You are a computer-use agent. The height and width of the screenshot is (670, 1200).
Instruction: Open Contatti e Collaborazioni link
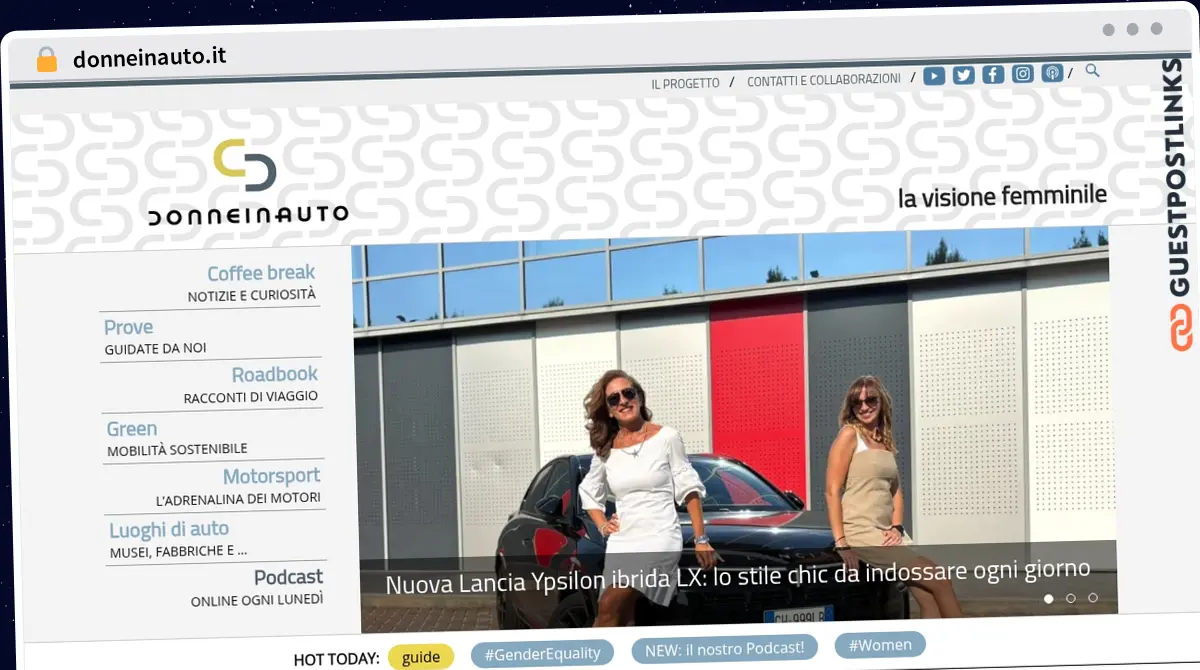824,80
